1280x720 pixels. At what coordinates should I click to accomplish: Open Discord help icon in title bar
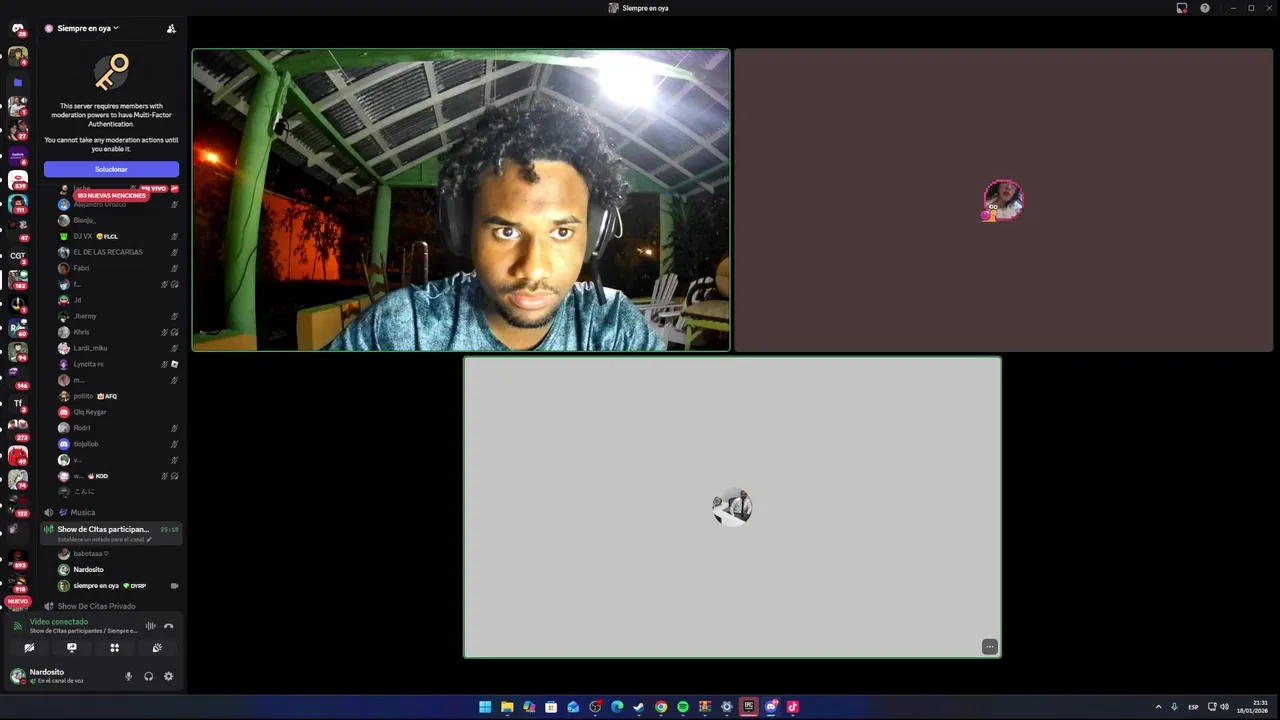pyautogui.click(x=1204, y=8)
